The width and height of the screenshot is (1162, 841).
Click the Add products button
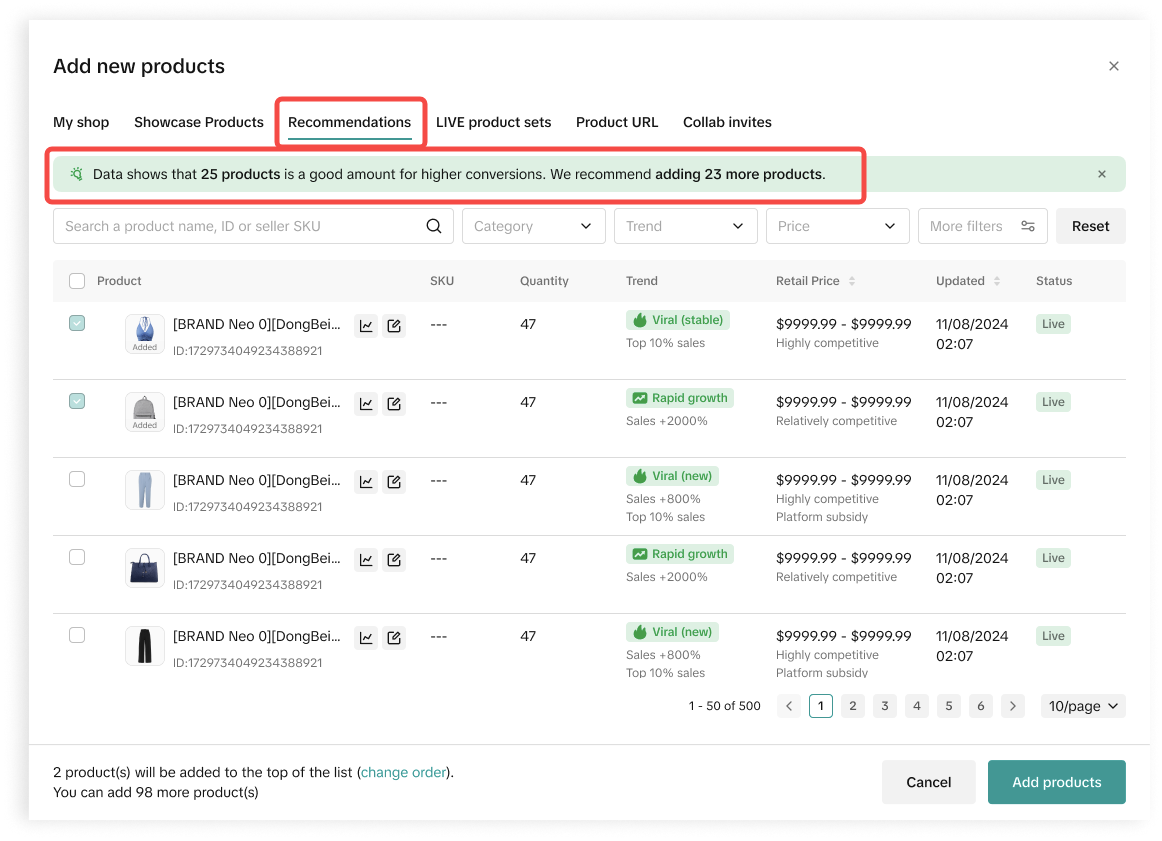pyautogui.click(x=1056, y=782)
